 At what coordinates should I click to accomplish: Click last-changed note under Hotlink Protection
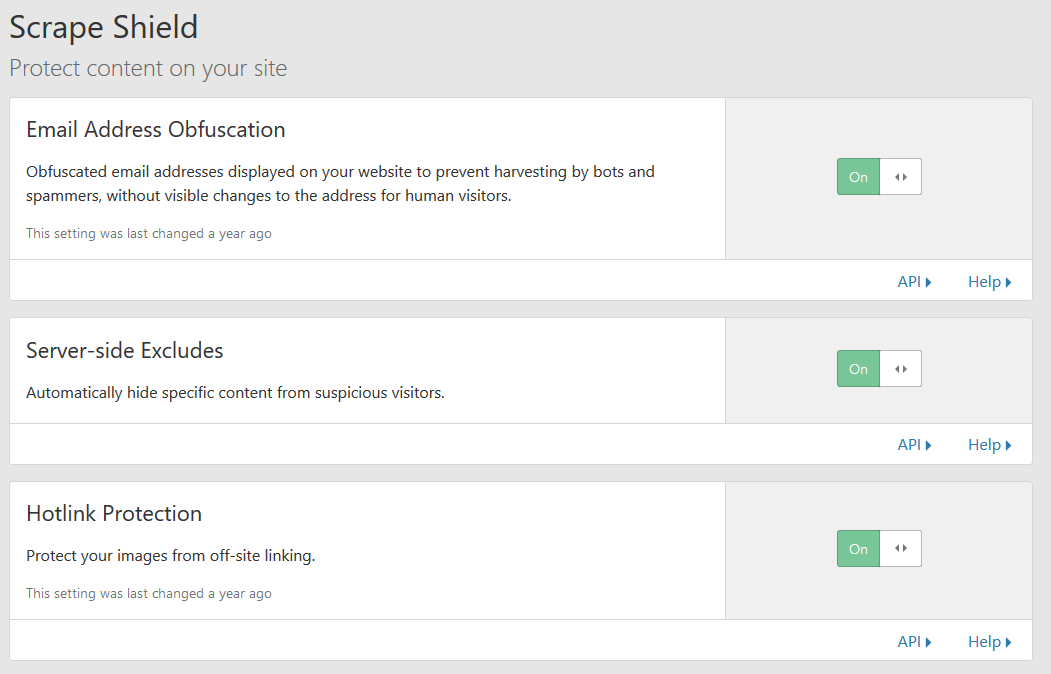(x=149, y=594)
